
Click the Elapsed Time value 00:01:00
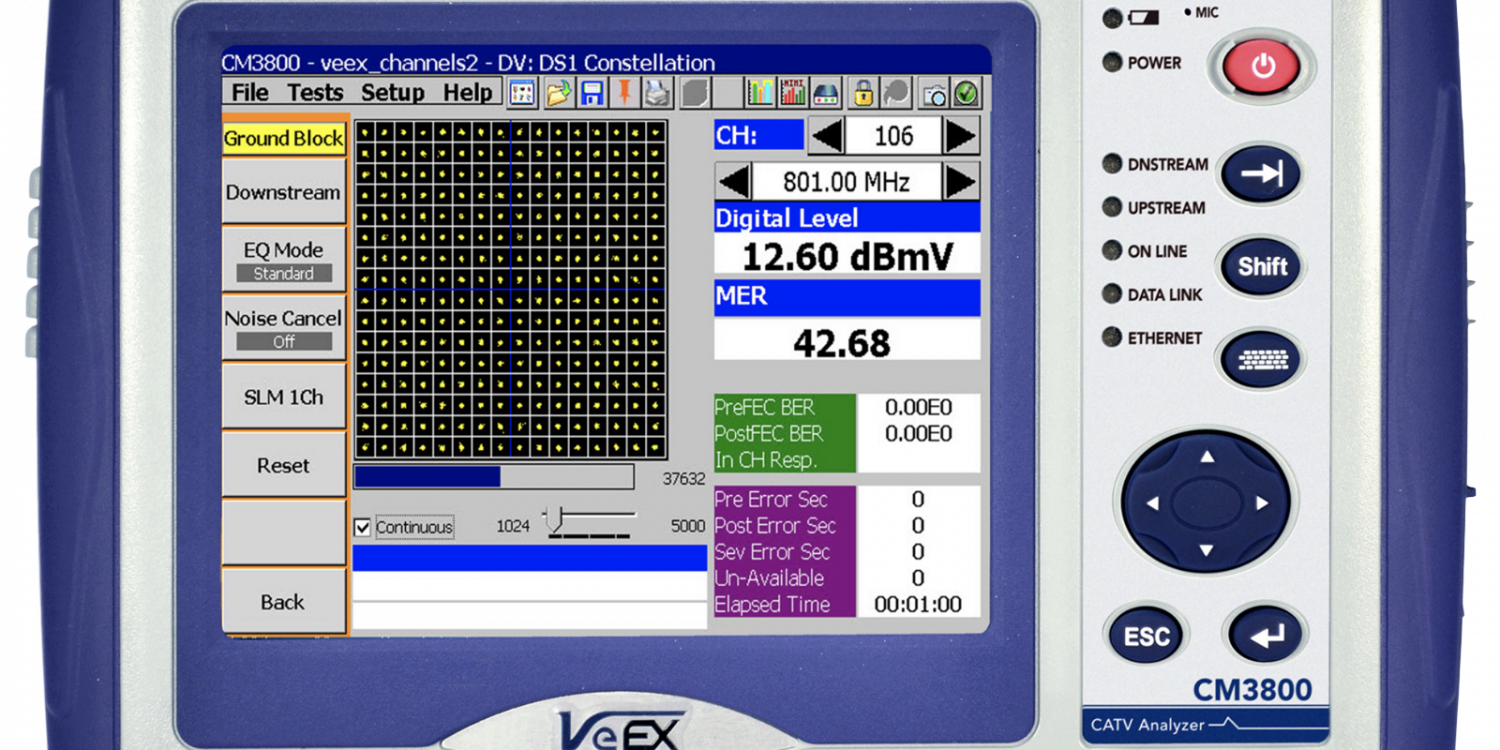coord(918,605)
